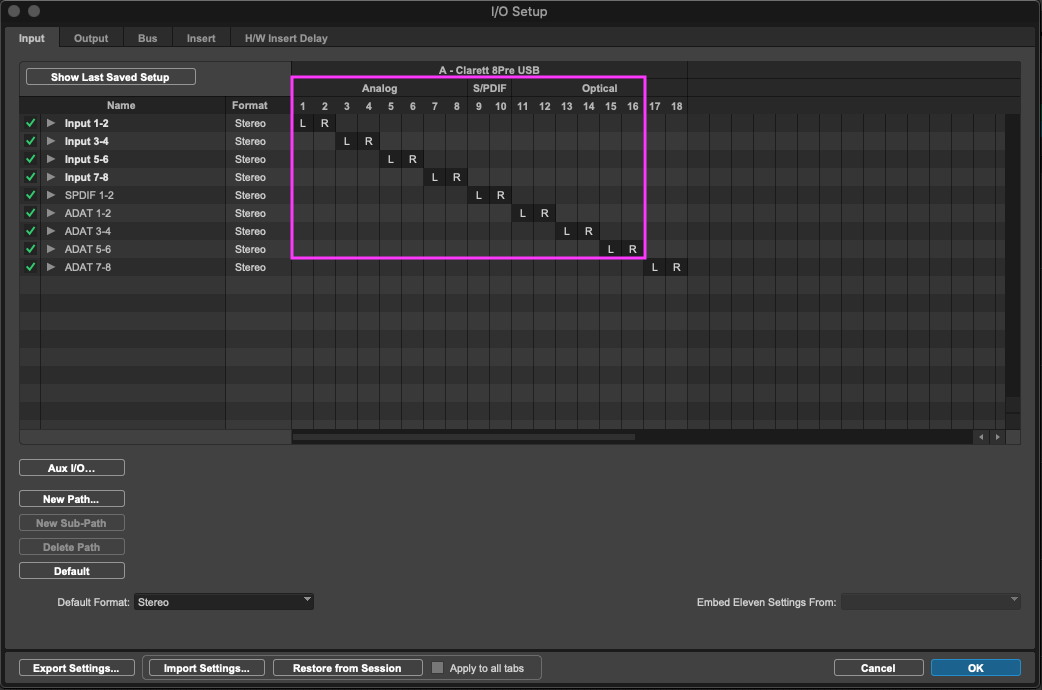The width and height of the screenshot is (1042, 690).
Task: Toggle the active checkmark for SPDIF 1-2
Action: pyautogui.click(x=30, y=195)
